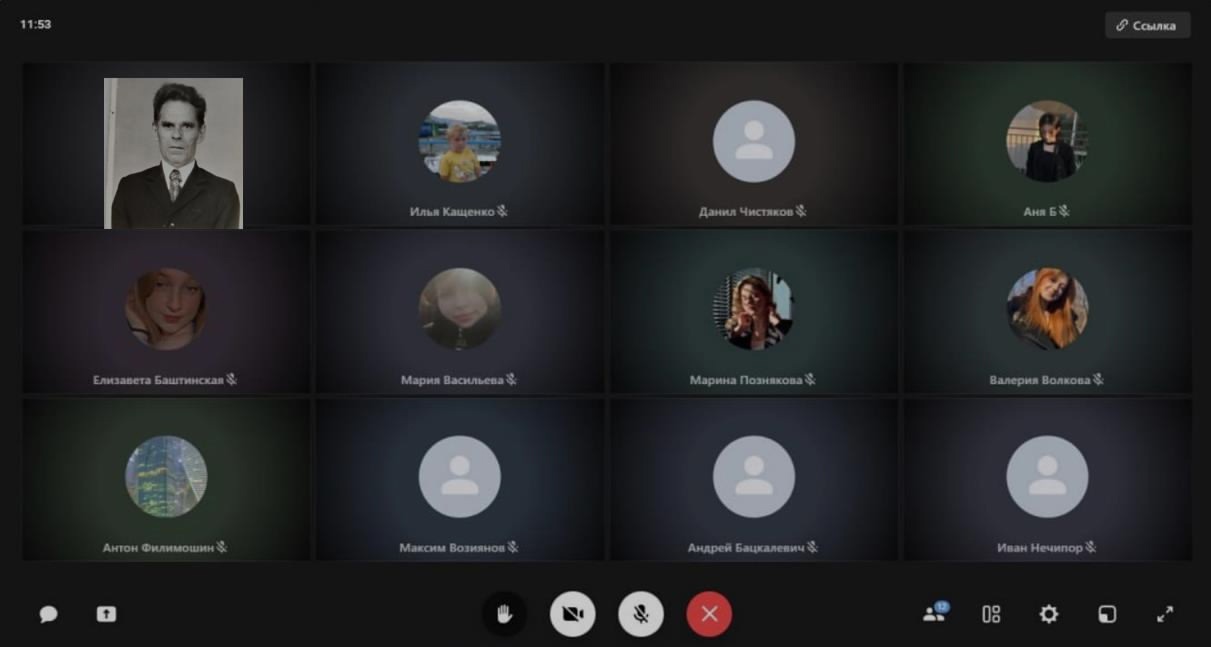Open the participants list icon
Screen dimensions: 1211x647
[x=934, y=613]
